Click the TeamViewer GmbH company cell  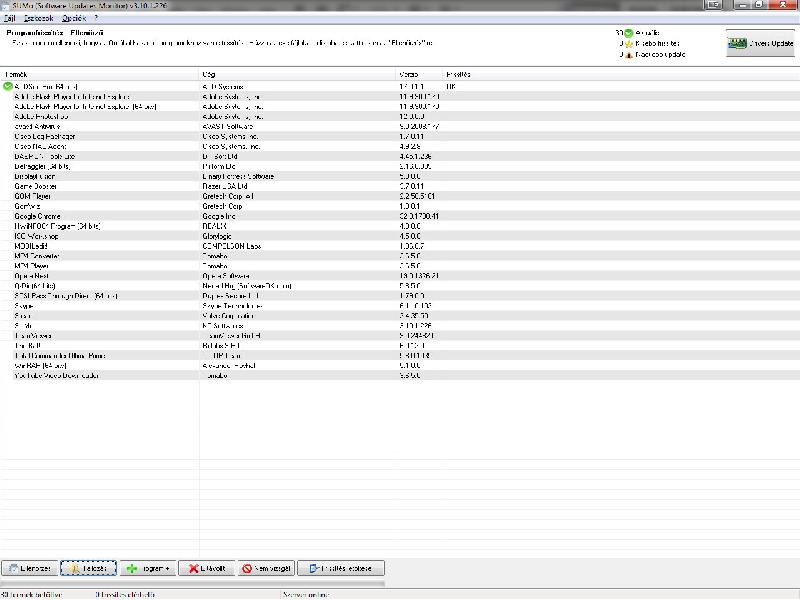232,336
